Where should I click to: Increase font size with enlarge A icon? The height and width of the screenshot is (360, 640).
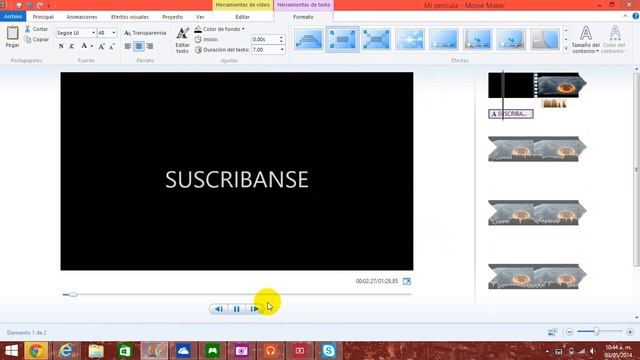coord(101,46)
